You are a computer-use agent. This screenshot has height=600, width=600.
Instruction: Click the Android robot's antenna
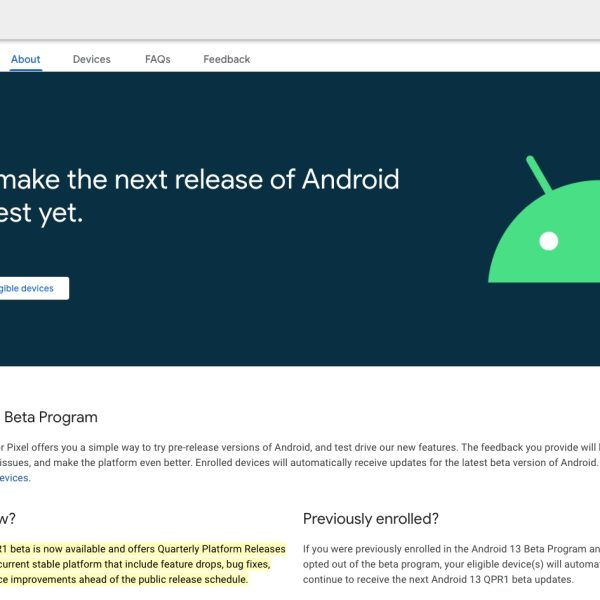coord(538,174)
